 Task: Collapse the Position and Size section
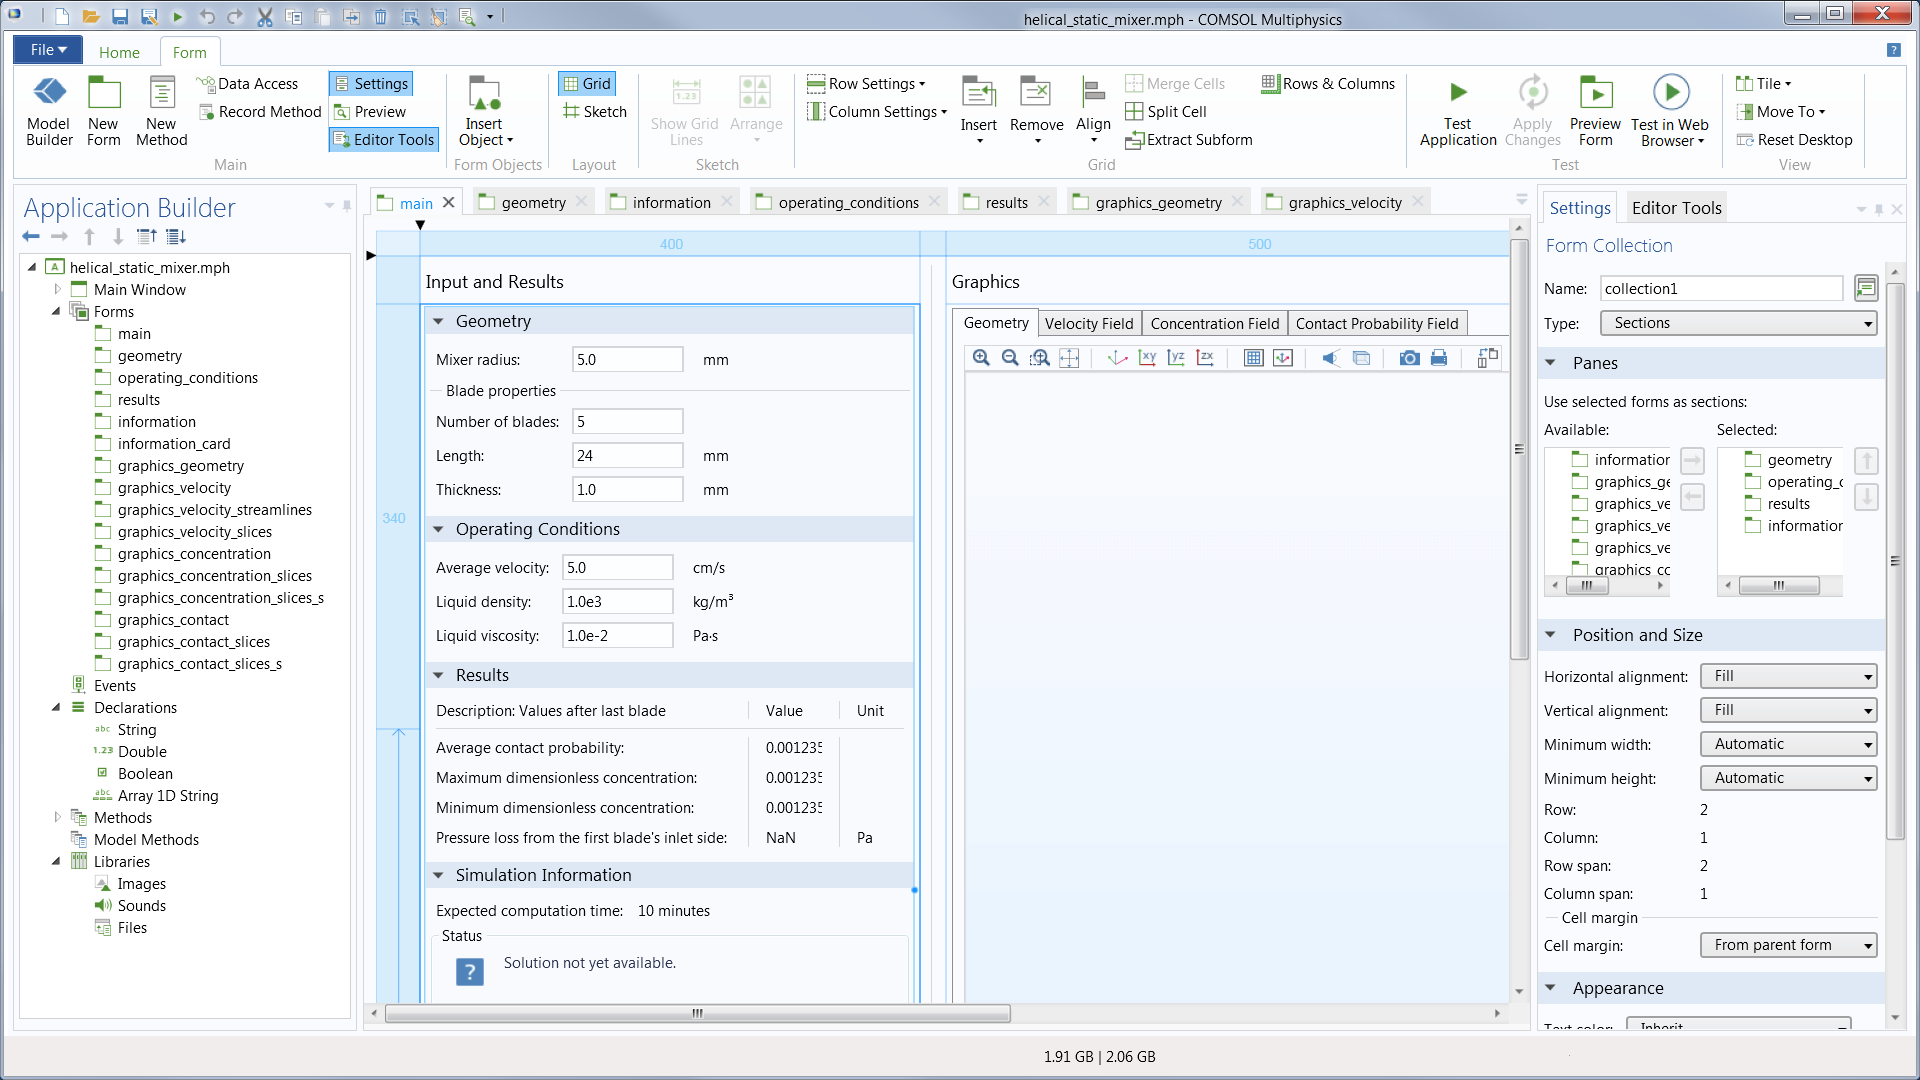(x=1551, y=635)
